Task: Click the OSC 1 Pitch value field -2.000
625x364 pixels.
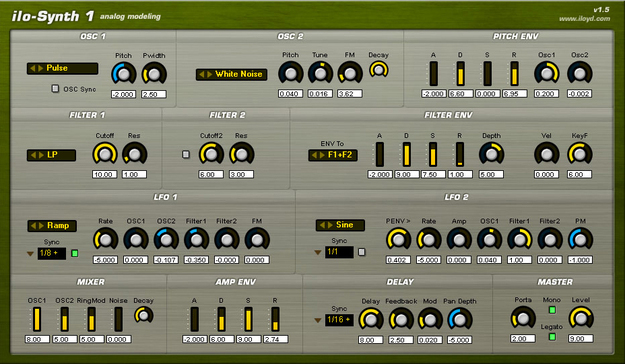Action: tap(124, 94)
